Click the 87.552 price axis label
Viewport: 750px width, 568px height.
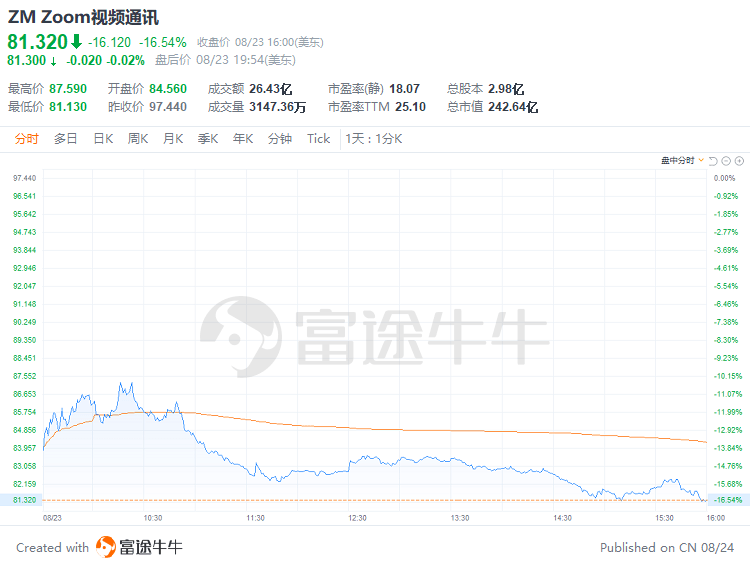pyautogui.click(x=24, y=376)
